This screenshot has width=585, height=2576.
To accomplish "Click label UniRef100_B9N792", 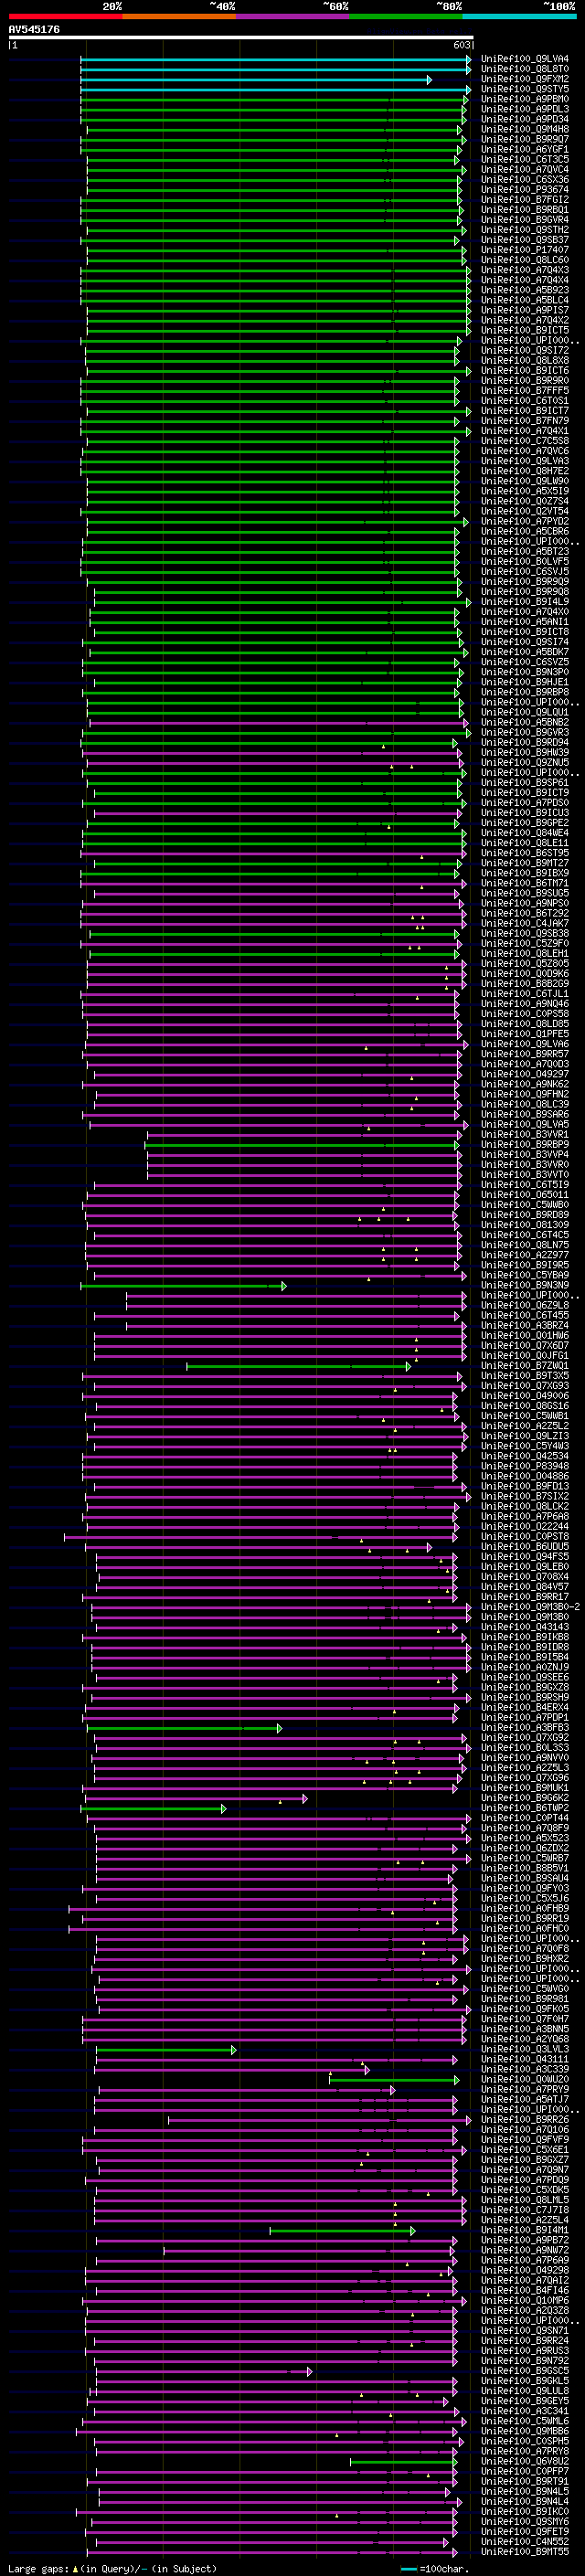I will point(525,2361).
